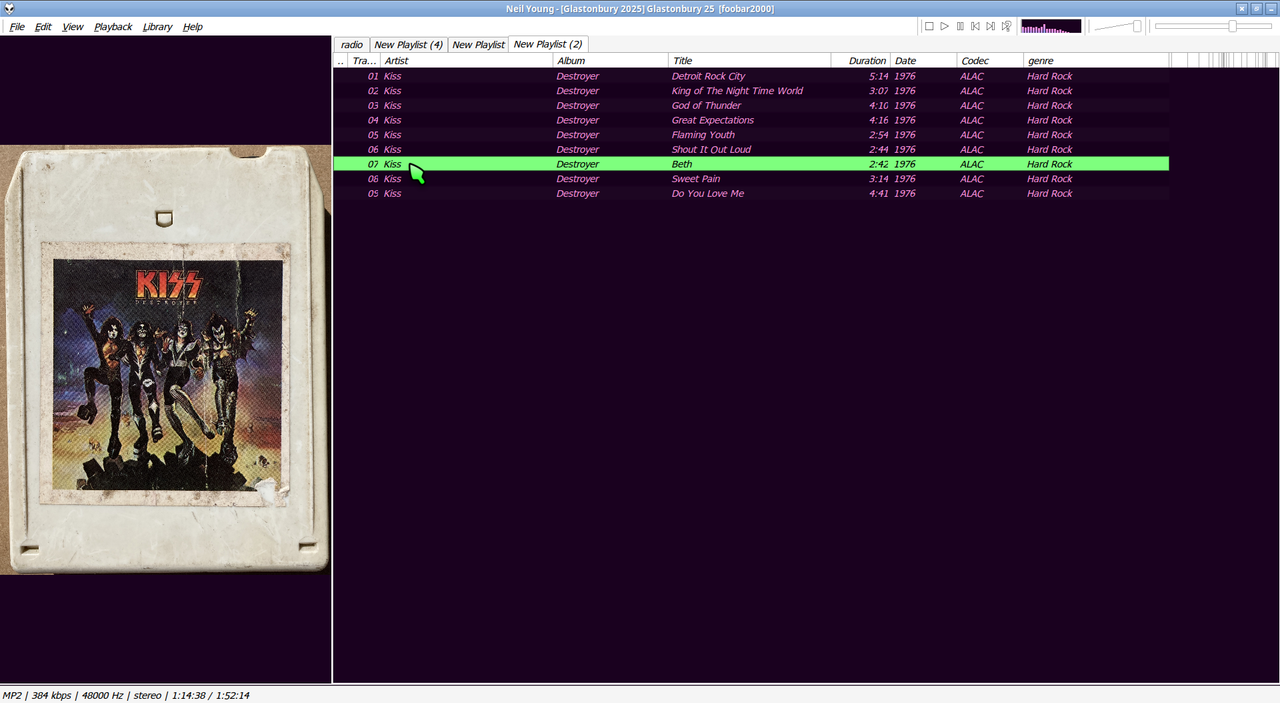Click the highlighted track Beth

(751, 164)
